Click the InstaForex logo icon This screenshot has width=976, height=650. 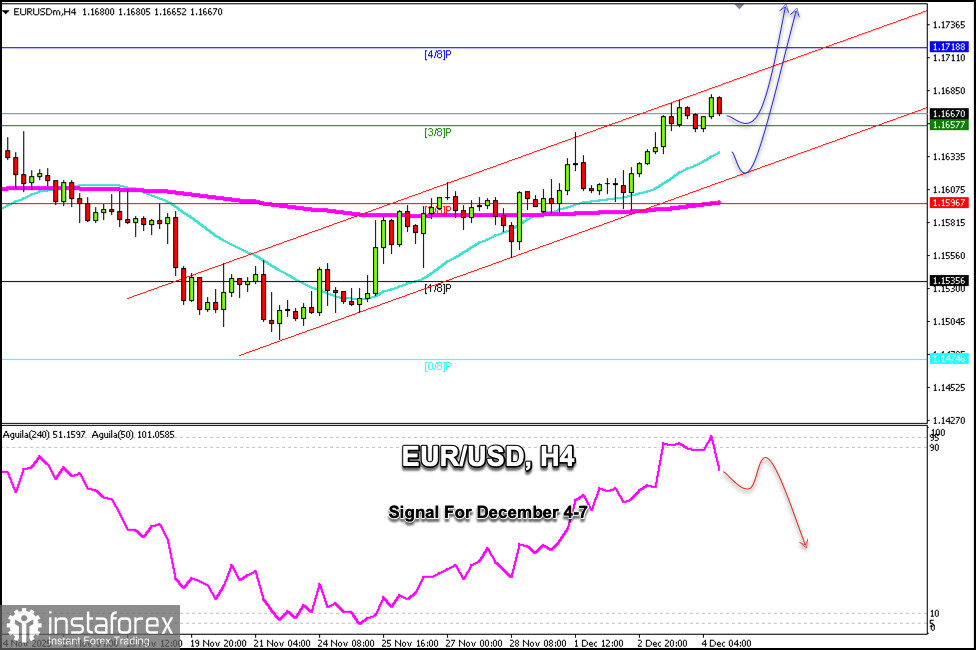tap(22, 623)
